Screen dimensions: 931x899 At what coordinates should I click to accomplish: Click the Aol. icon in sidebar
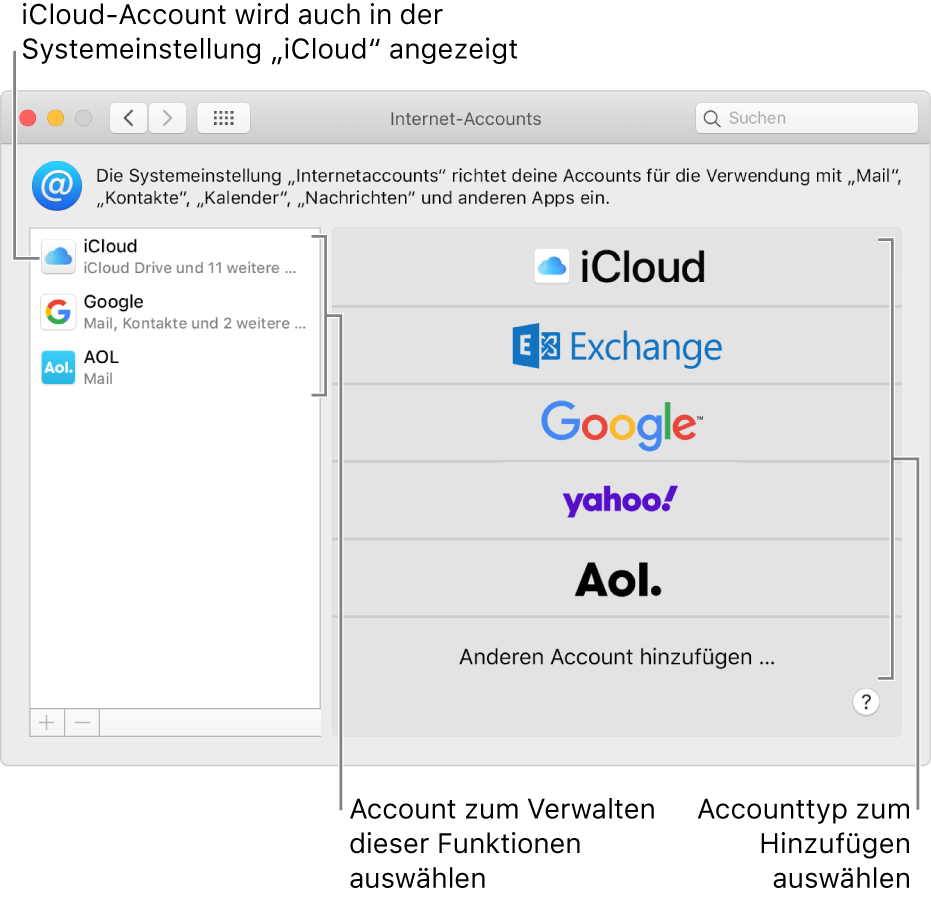tap(58, 368)
